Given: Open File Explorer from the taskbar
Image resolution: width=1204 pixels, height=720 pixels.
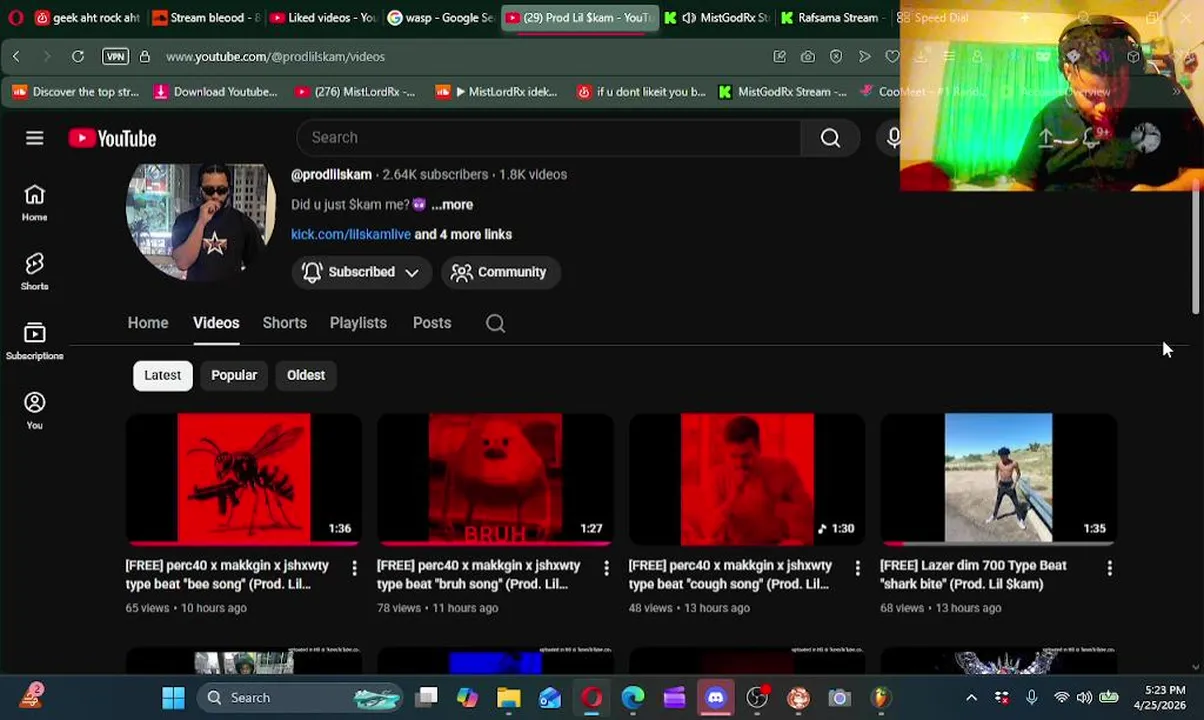Looking at the screenshot, I should (509, 697).
